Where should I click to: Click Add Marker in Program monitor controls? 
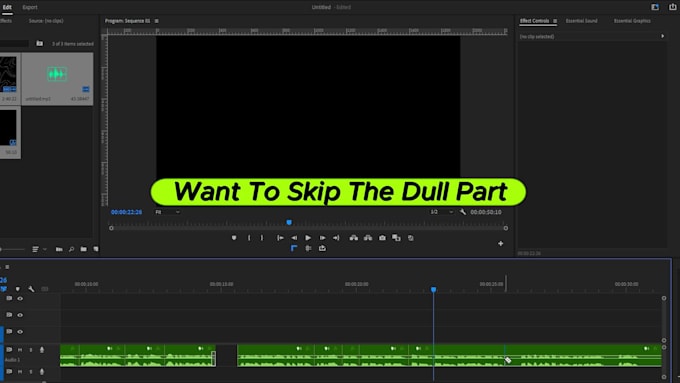coord(234,238)
